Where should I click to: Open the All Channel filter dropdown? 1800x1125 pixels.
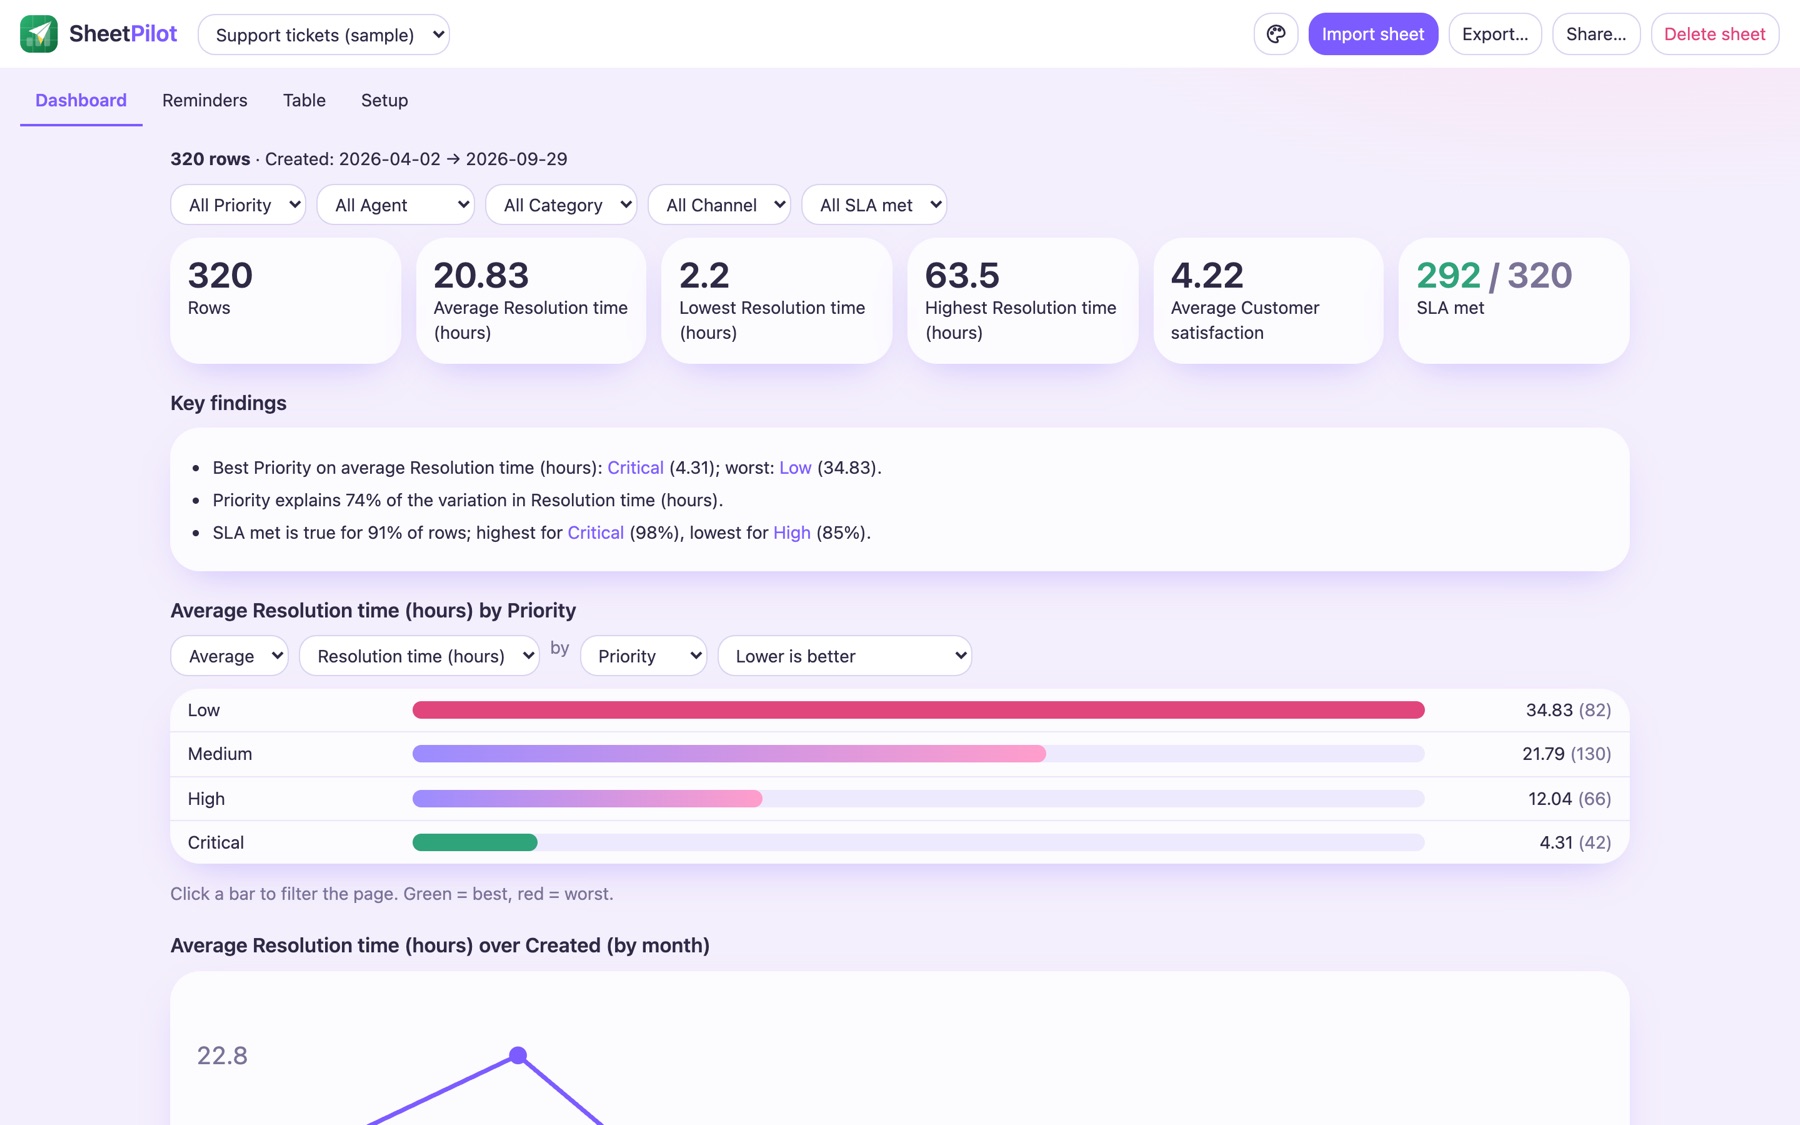coord(719,205)
